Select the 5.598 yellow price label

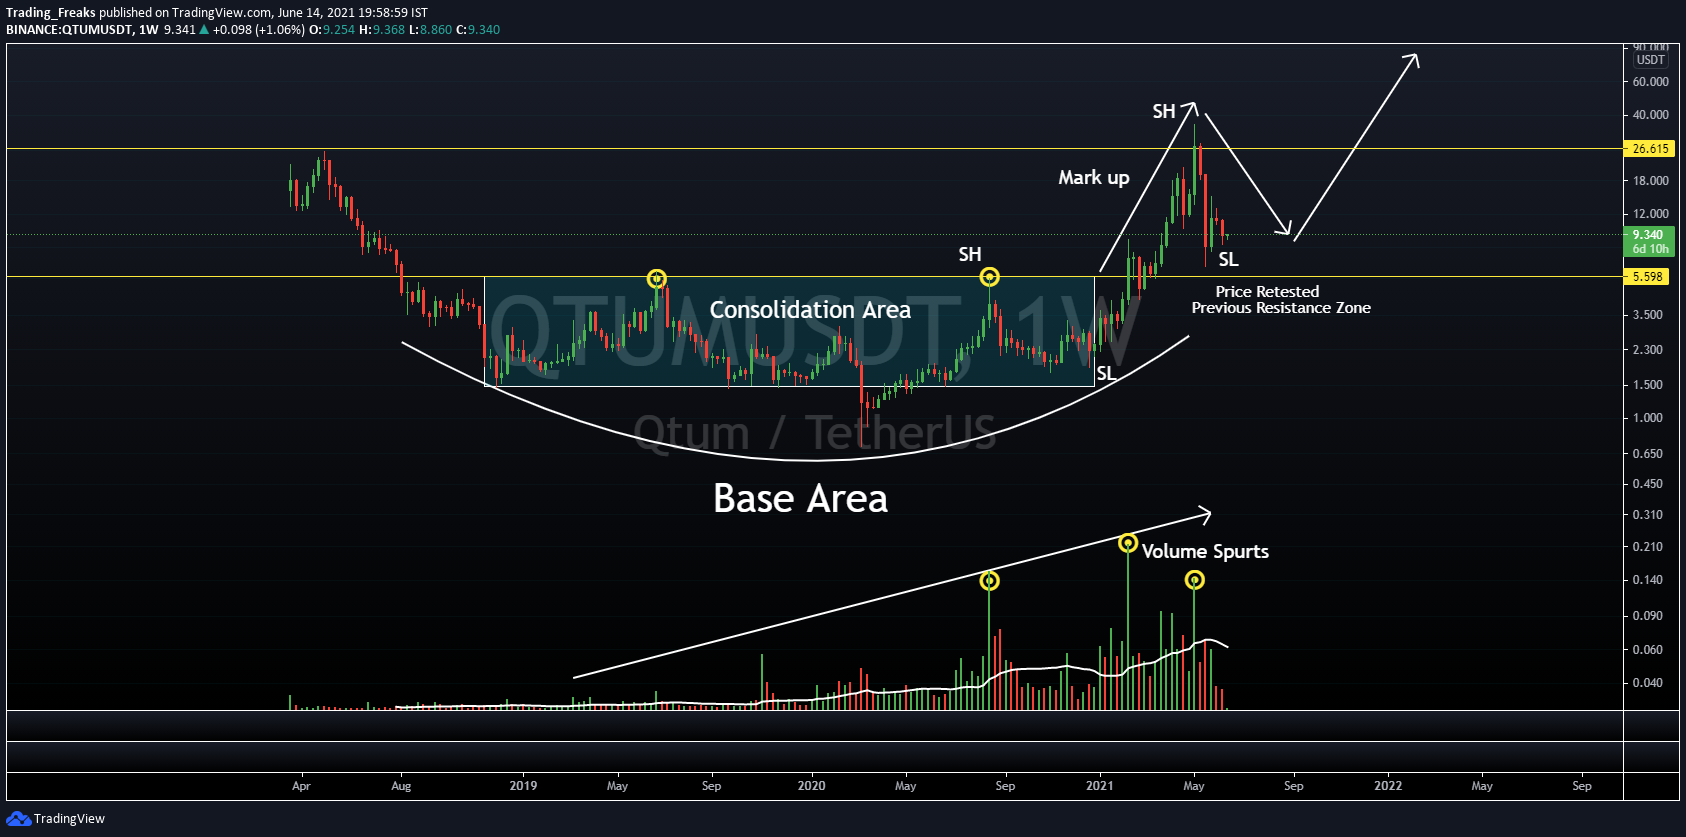(x=1647, y=277)
